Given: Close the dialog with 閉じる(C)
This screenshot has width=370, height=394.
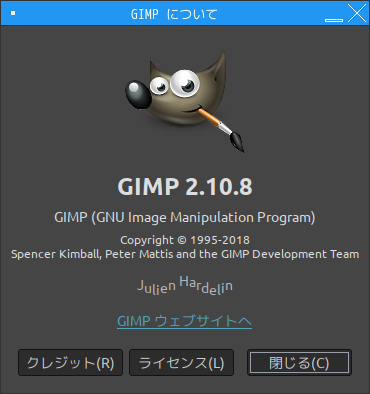Looking at the screenshot, I should [x=299, y=362].
